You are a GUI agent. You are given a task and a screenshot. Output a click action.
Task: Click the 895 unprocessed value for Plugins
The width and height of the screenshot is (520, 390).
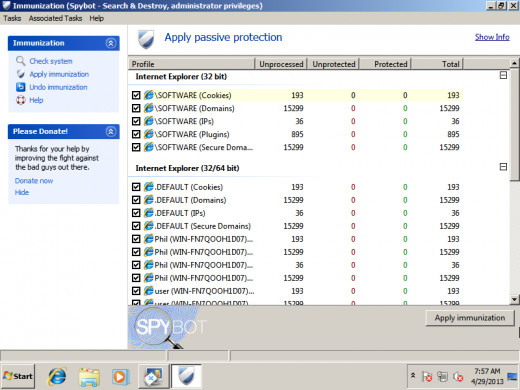pos(297,134)
